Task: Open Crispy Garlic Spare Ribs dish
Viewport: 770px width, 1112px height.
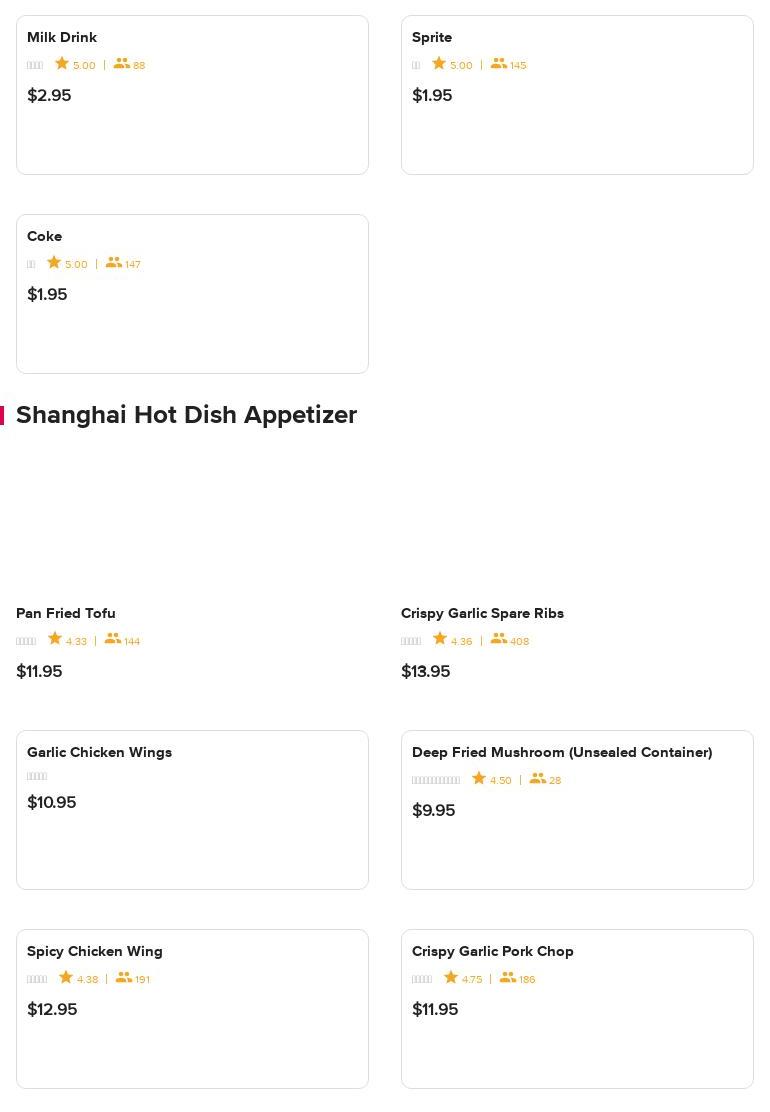Action: point(482,613)
